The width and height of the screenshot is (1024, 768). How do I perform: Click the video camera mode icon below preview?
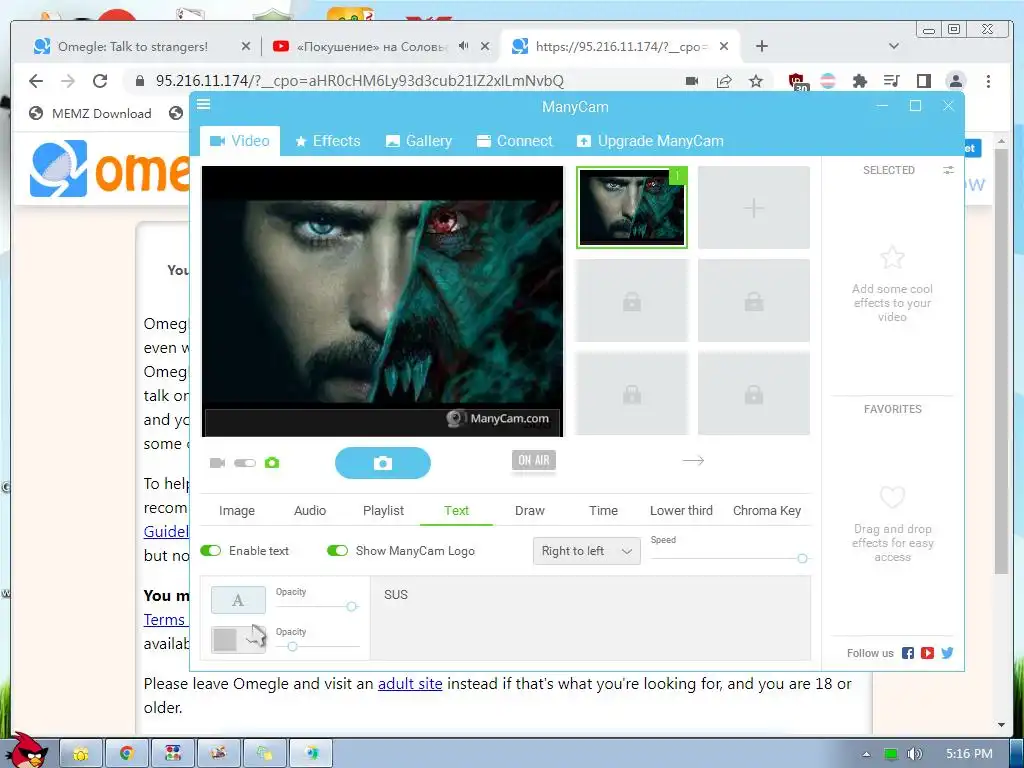pos(217,463)
